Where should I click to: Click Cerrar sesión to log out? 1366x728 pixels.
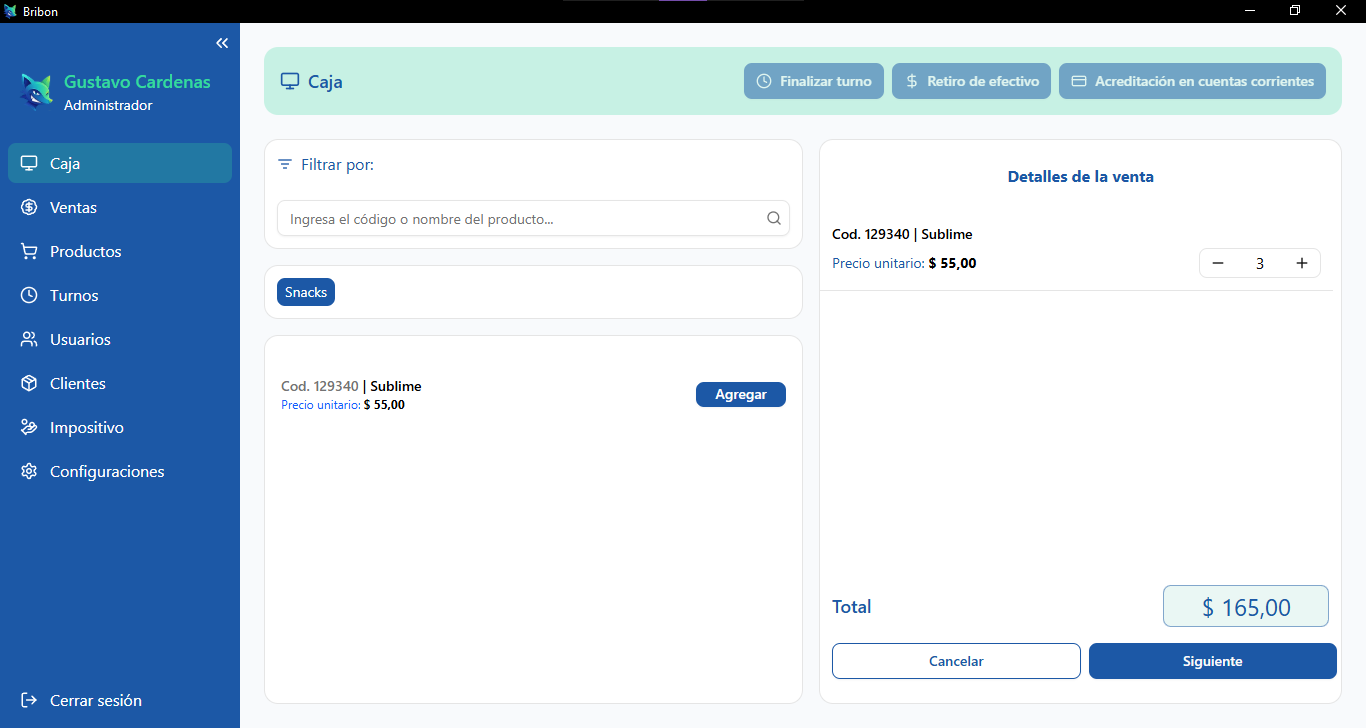click(95, 701)
